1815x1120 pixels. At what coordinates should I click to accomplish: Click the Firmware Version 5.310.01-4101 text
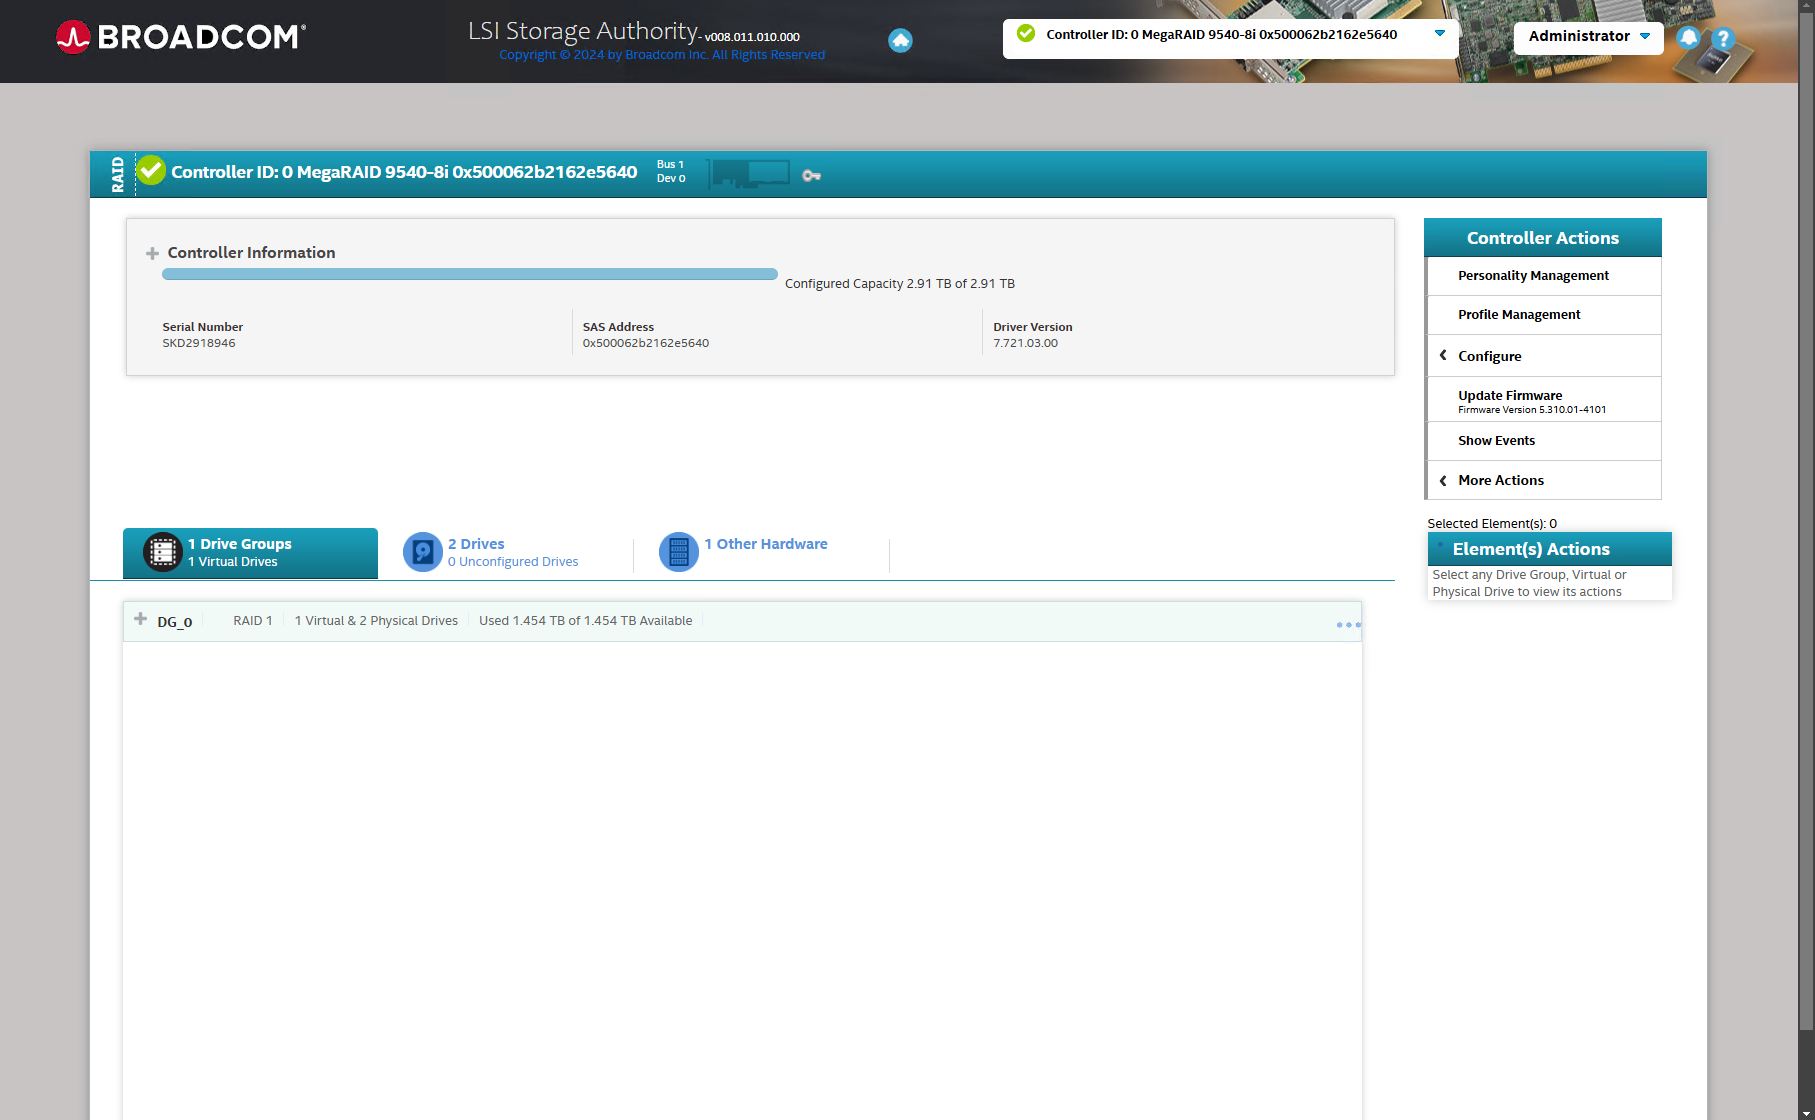(x=1532, y=410)
